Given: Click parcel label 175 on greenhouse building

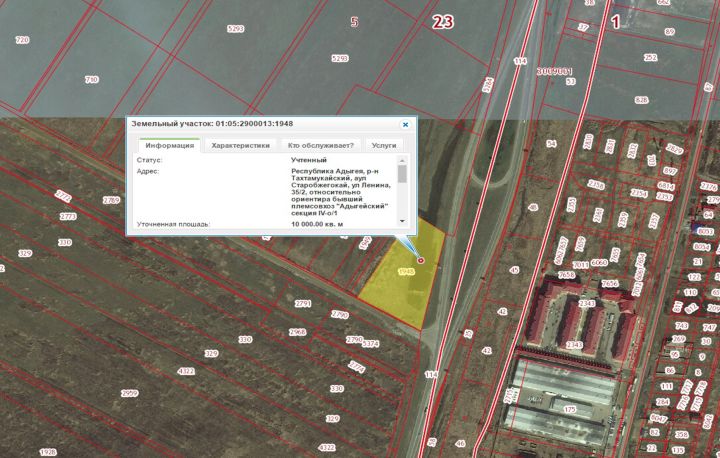Looking at the screenshot, I should 569,409.
